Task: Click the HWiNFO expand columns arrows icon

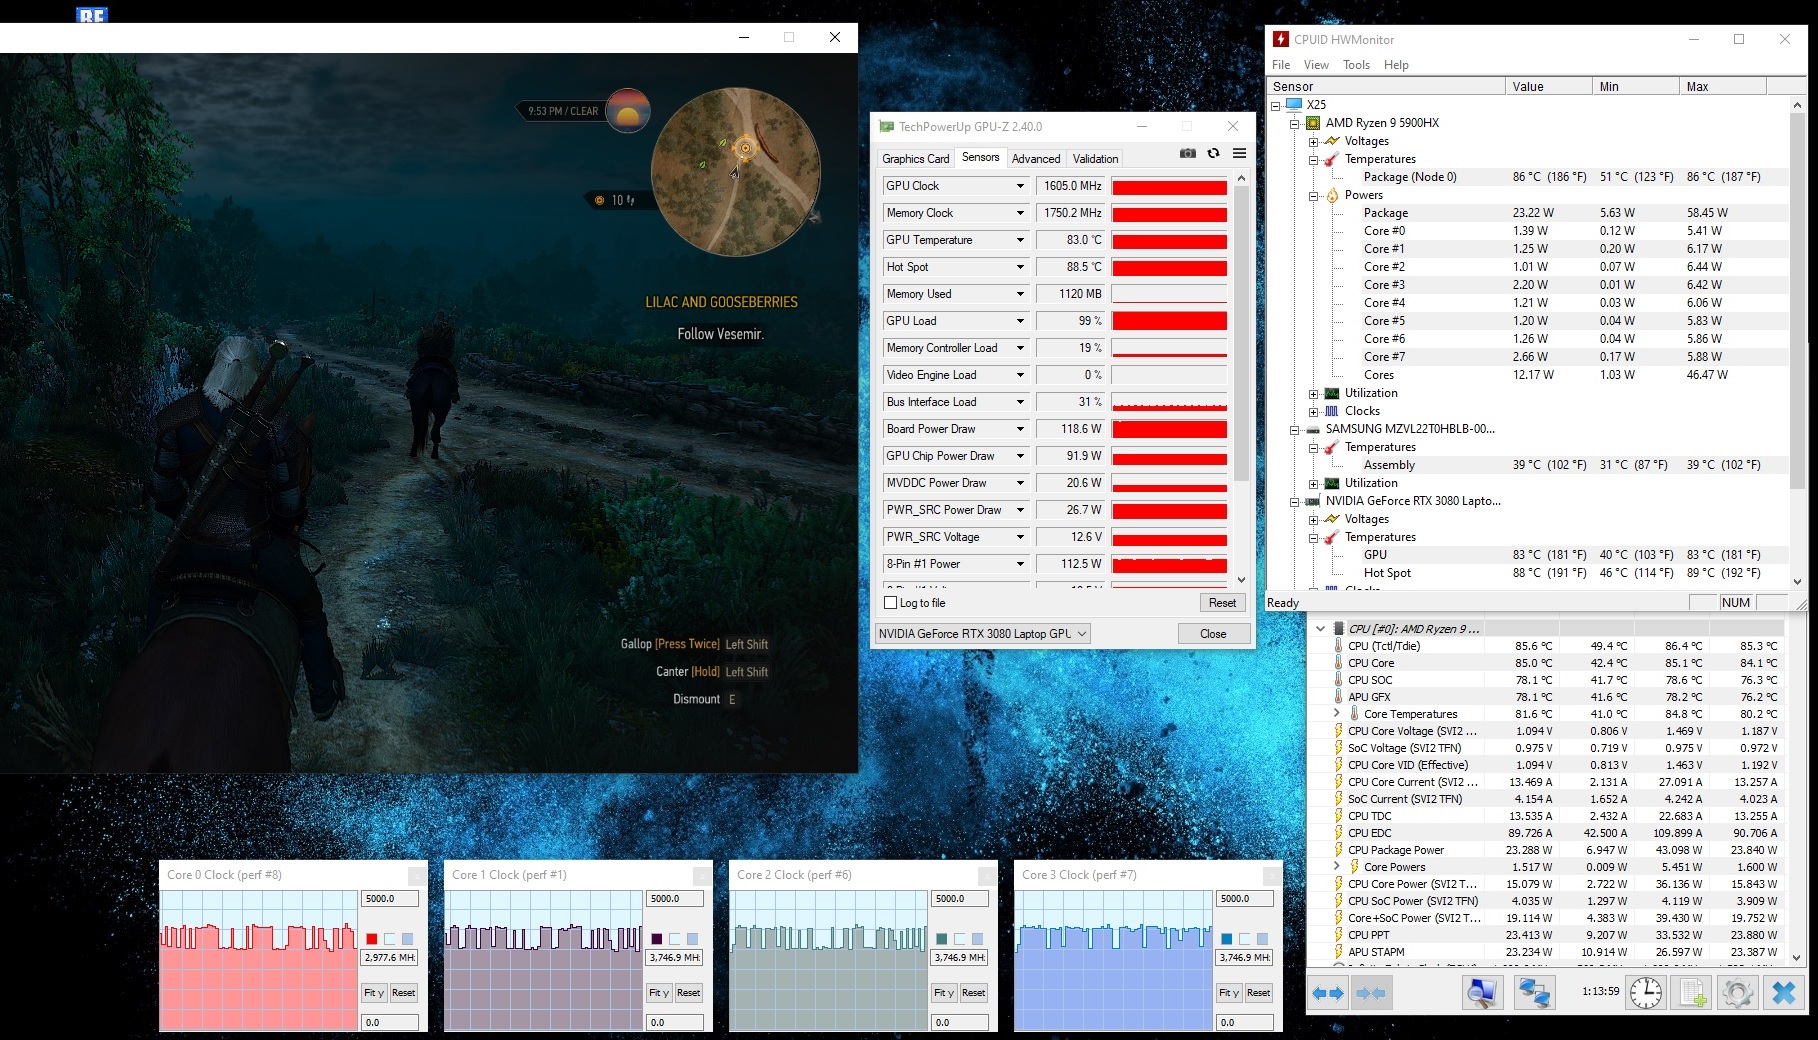Action: [1327, 993]
